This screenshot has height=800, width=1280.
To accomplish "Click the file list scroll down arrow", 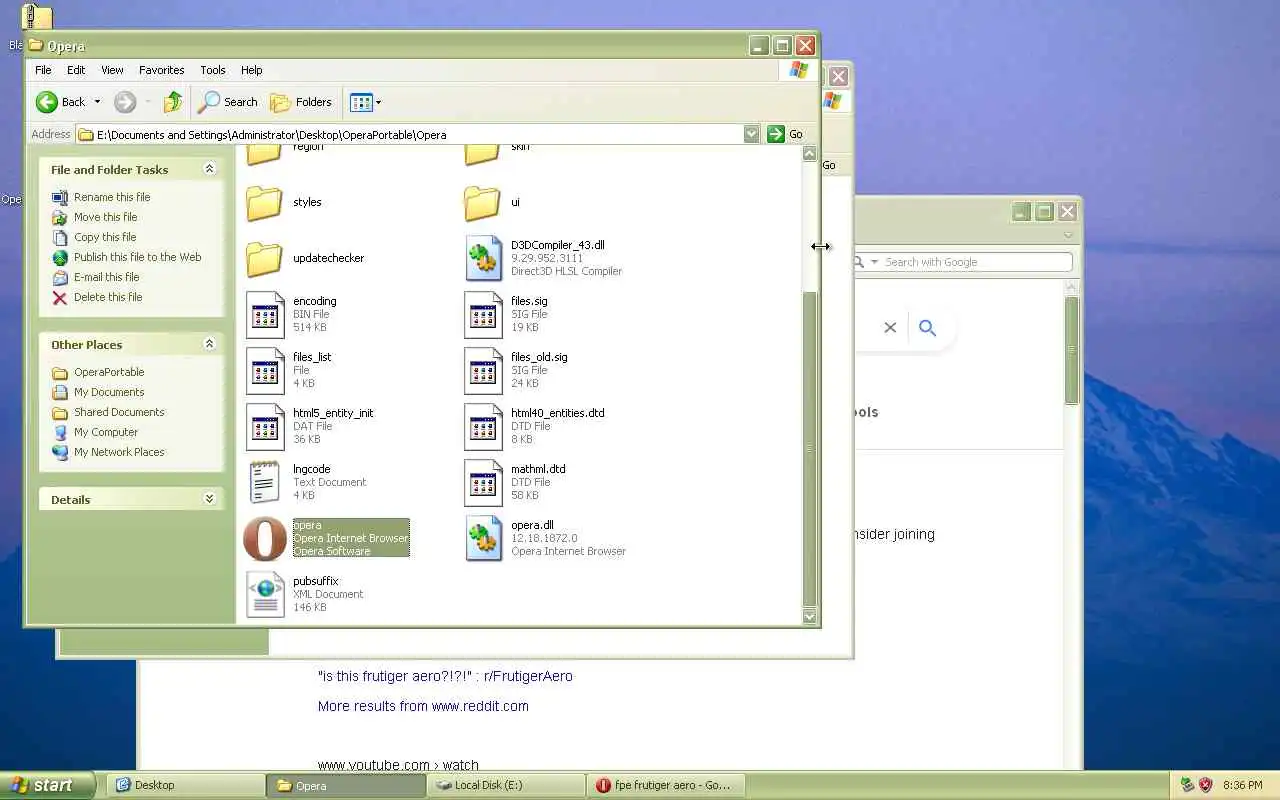I will pyautogui.click(x=810, y=617).
